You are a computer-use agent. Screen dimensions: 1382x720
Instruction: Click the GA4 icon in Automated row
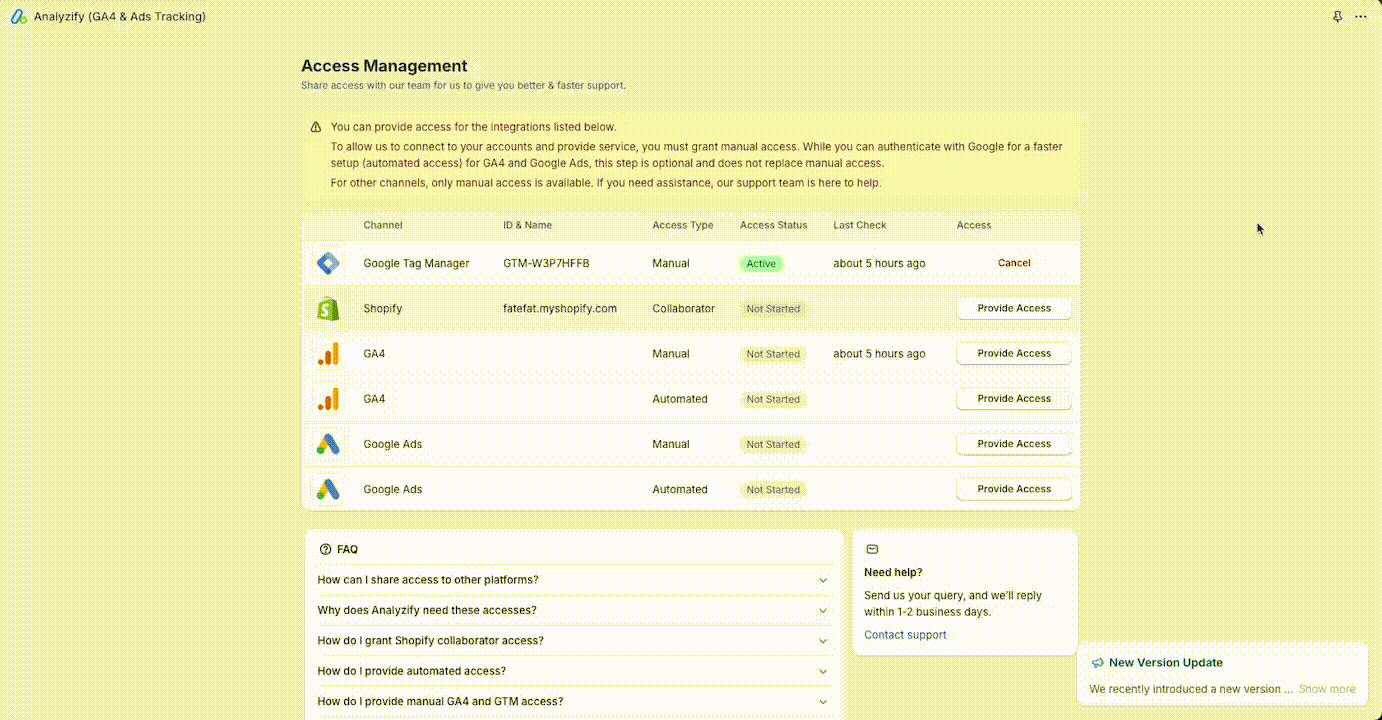[328, 399]
